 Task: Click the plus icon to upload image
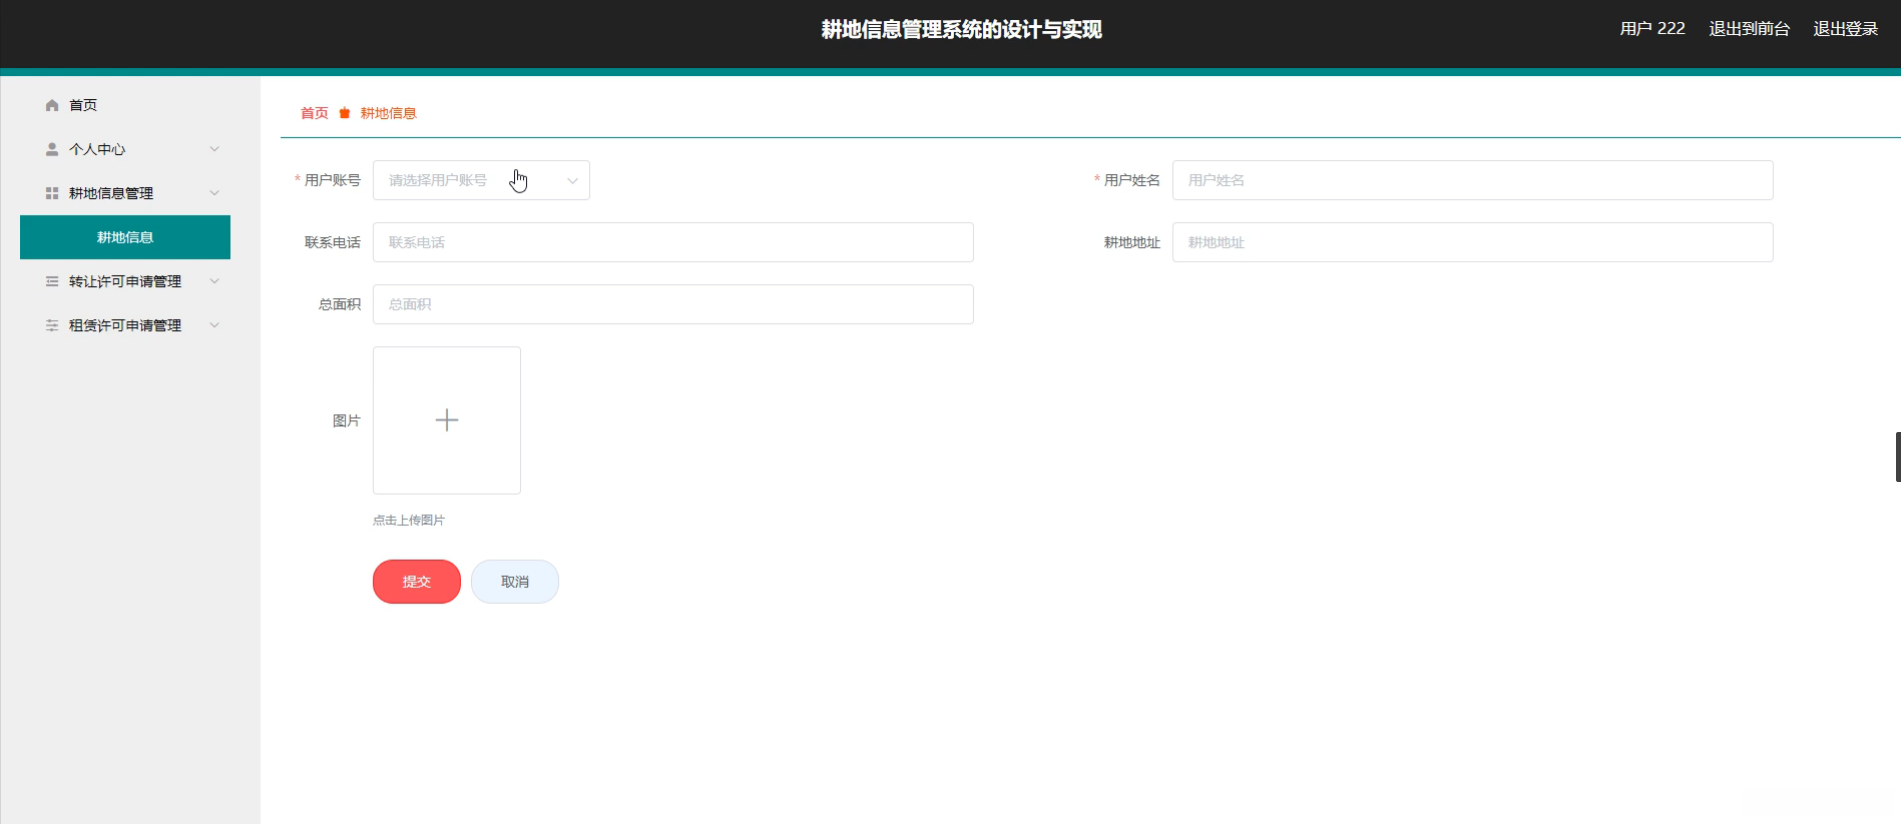(x=447, y=420)
